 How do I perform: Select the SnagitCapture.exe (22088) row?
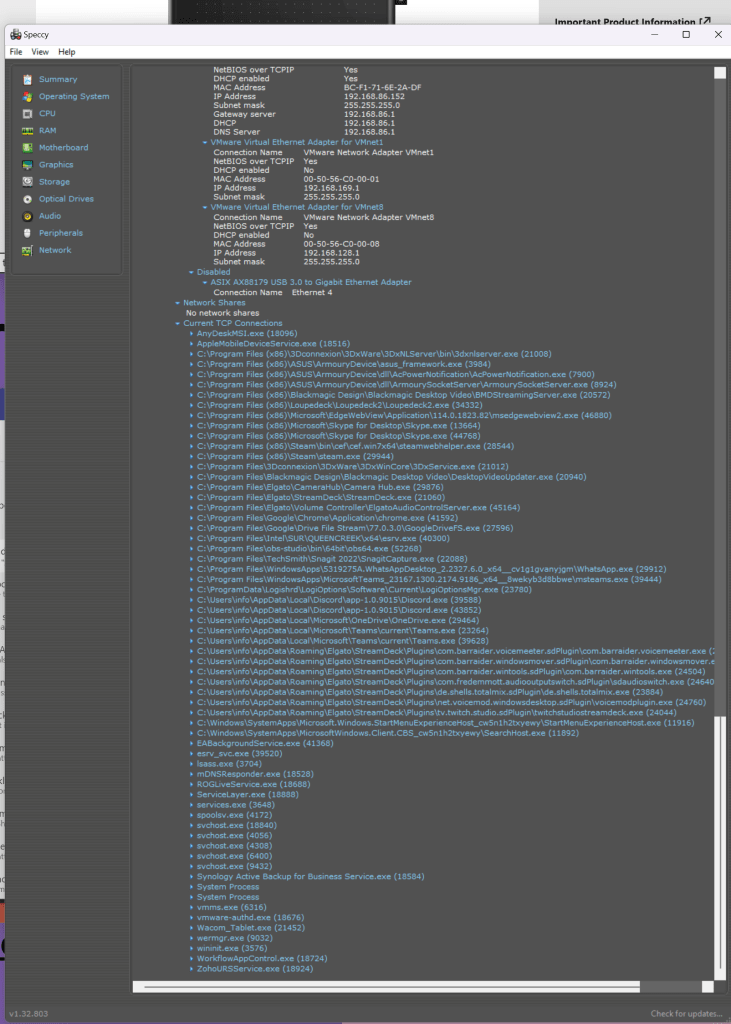tap(332, 559)
